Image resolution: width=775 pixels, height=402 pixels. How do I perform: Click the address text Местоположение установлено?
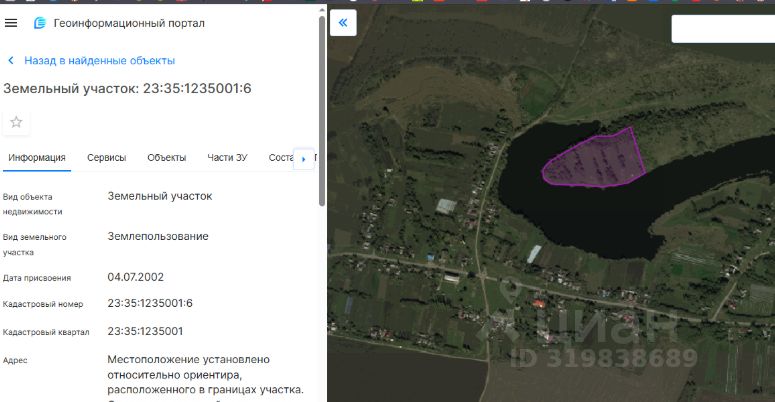[x=188, y=359]
